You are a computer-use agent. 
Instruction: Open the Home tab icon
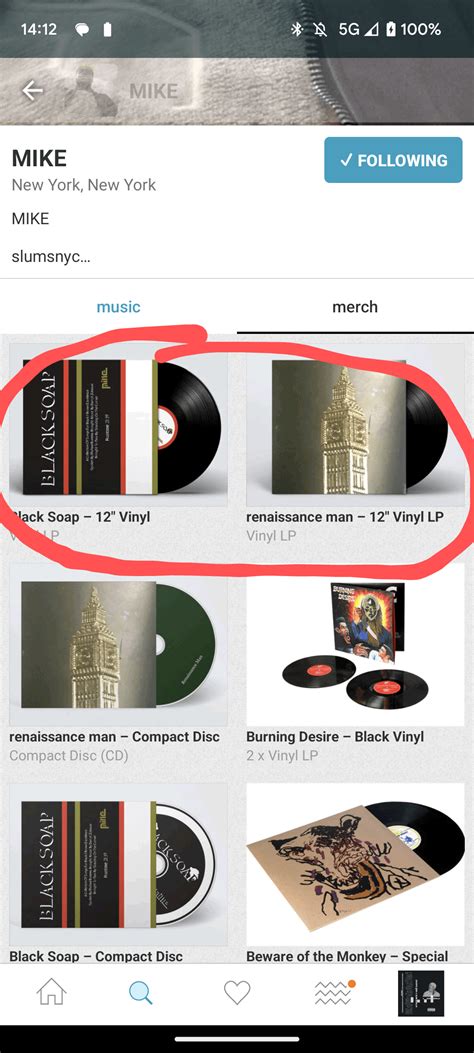51,993
